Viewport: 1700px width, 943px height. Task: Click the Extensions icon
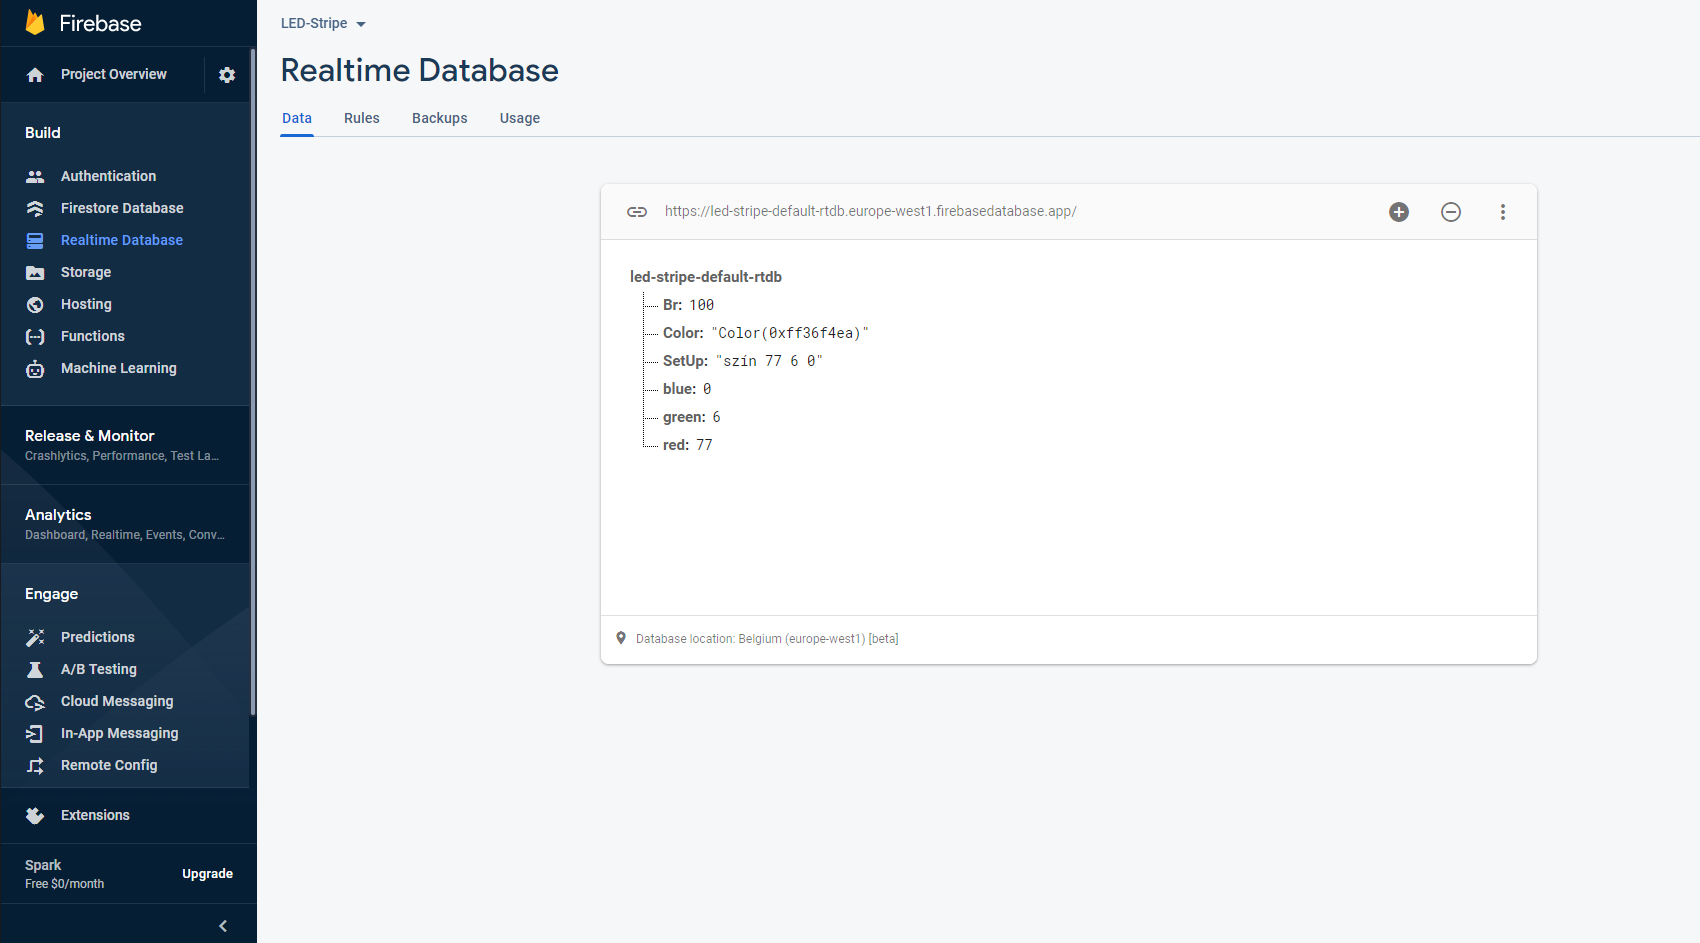[35, 816]
